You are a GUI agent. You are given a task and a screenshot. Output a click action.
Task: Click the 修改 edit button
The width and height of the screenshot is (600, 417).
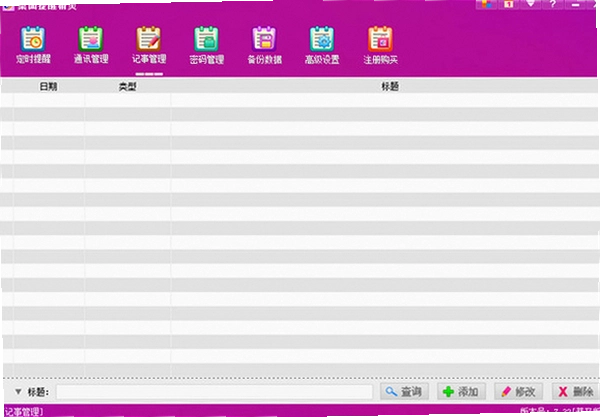click(x=518, y=391)
